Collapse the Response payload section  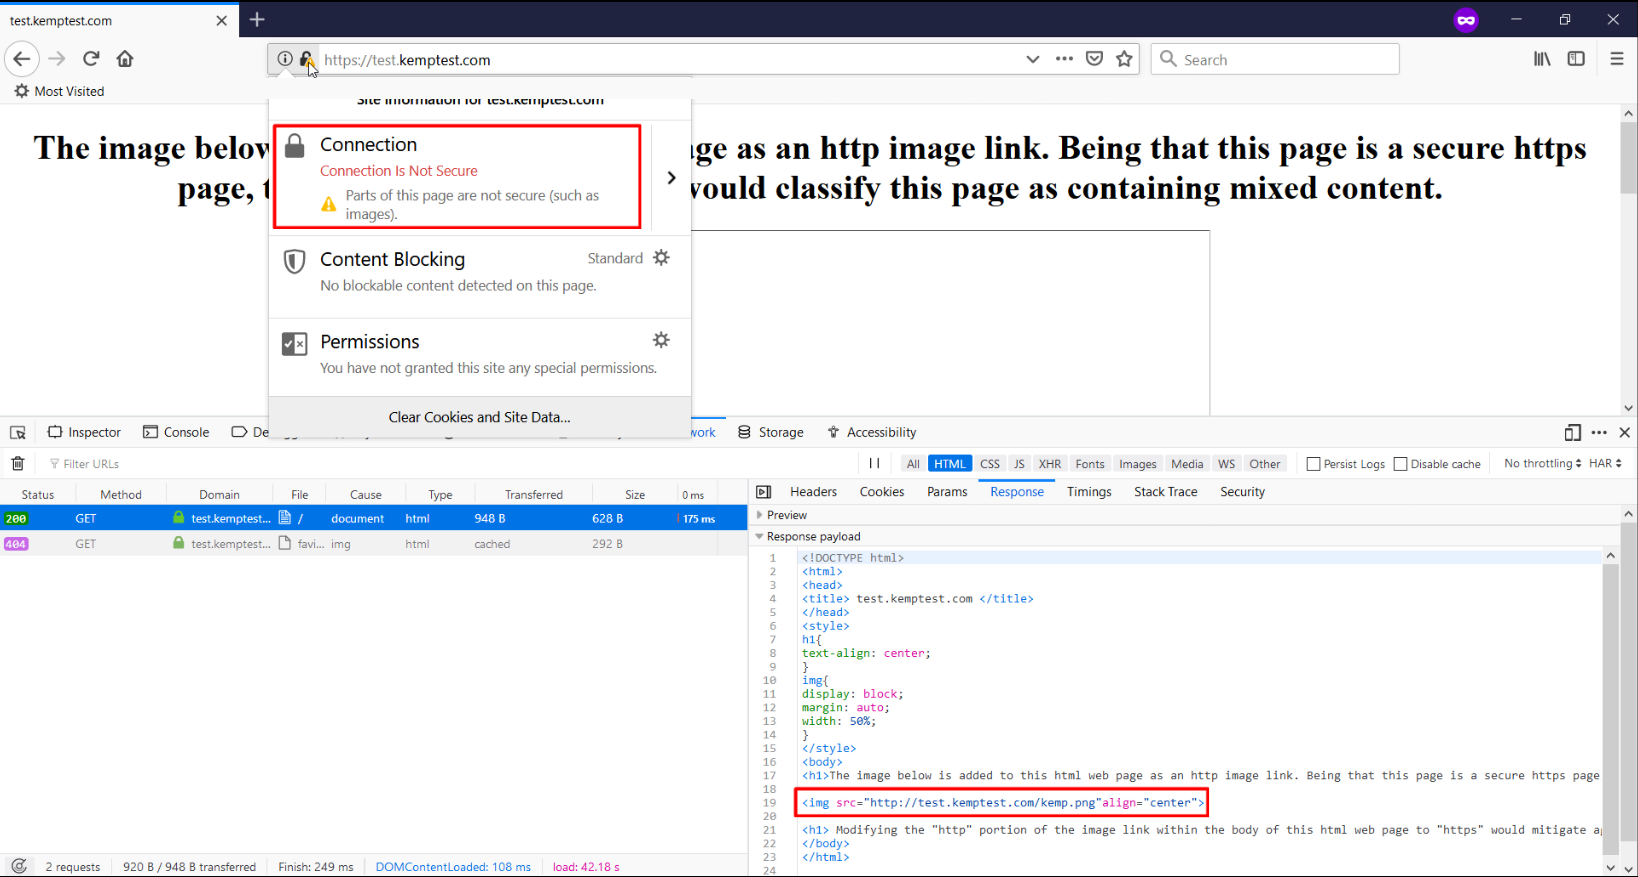808,537
